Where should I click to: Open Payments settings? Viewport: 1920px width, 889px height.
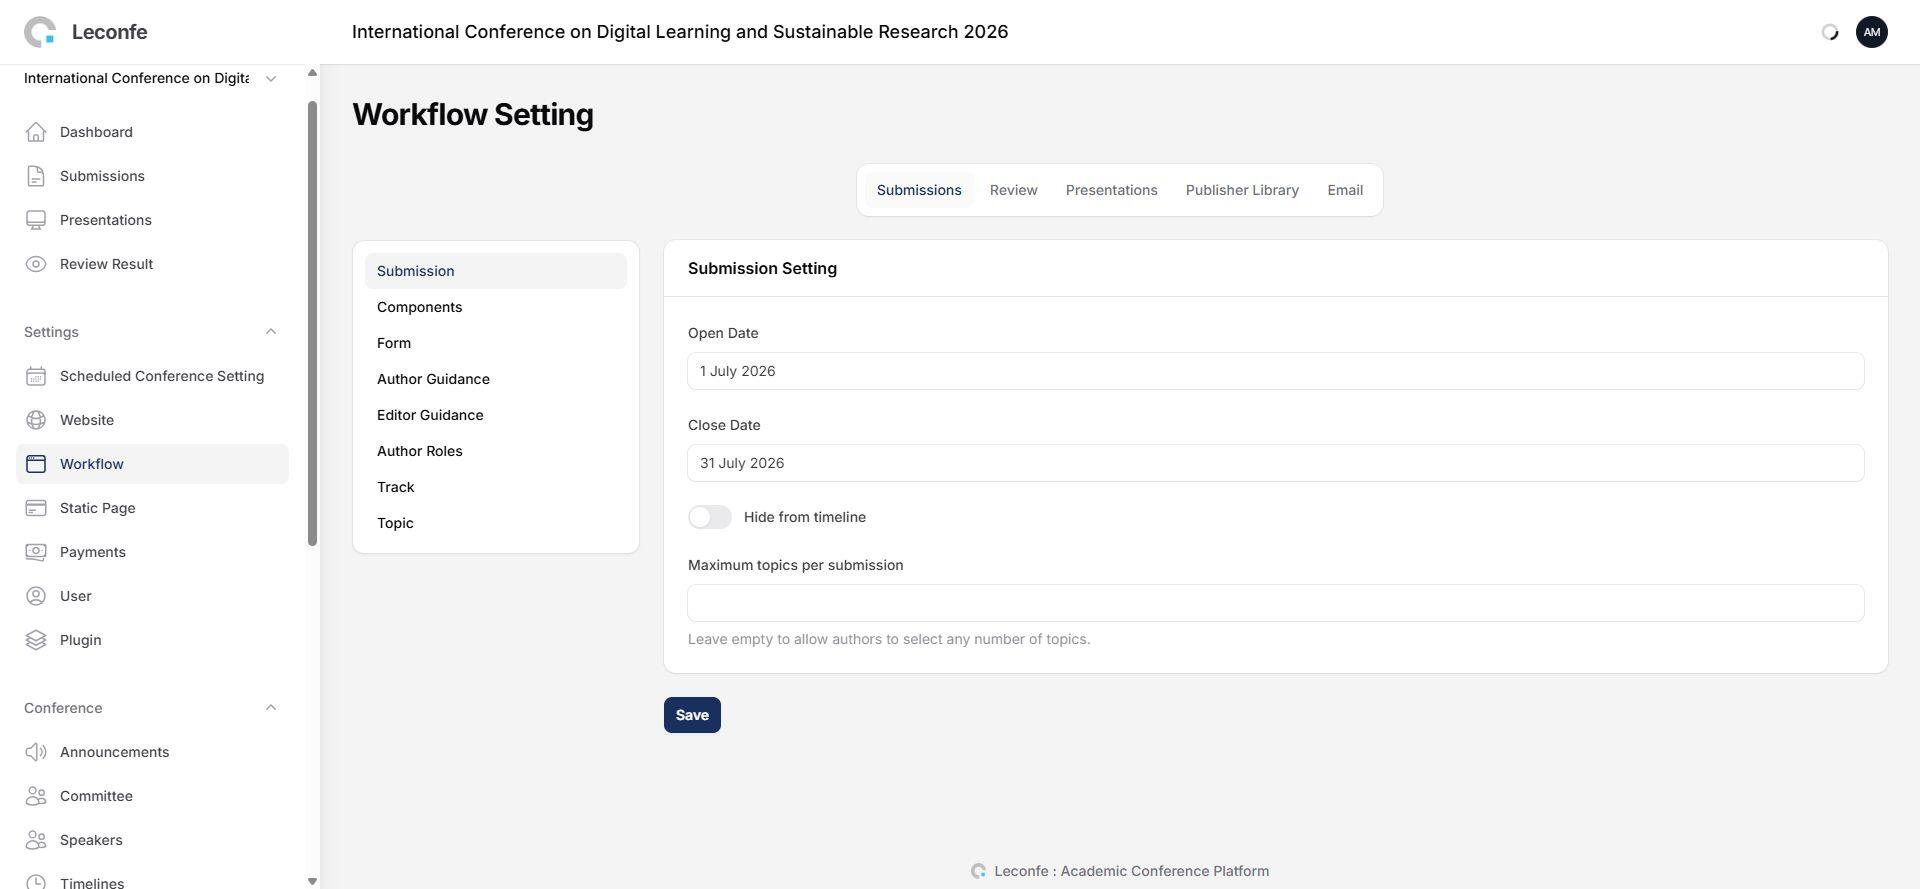(x=152, y=552)
